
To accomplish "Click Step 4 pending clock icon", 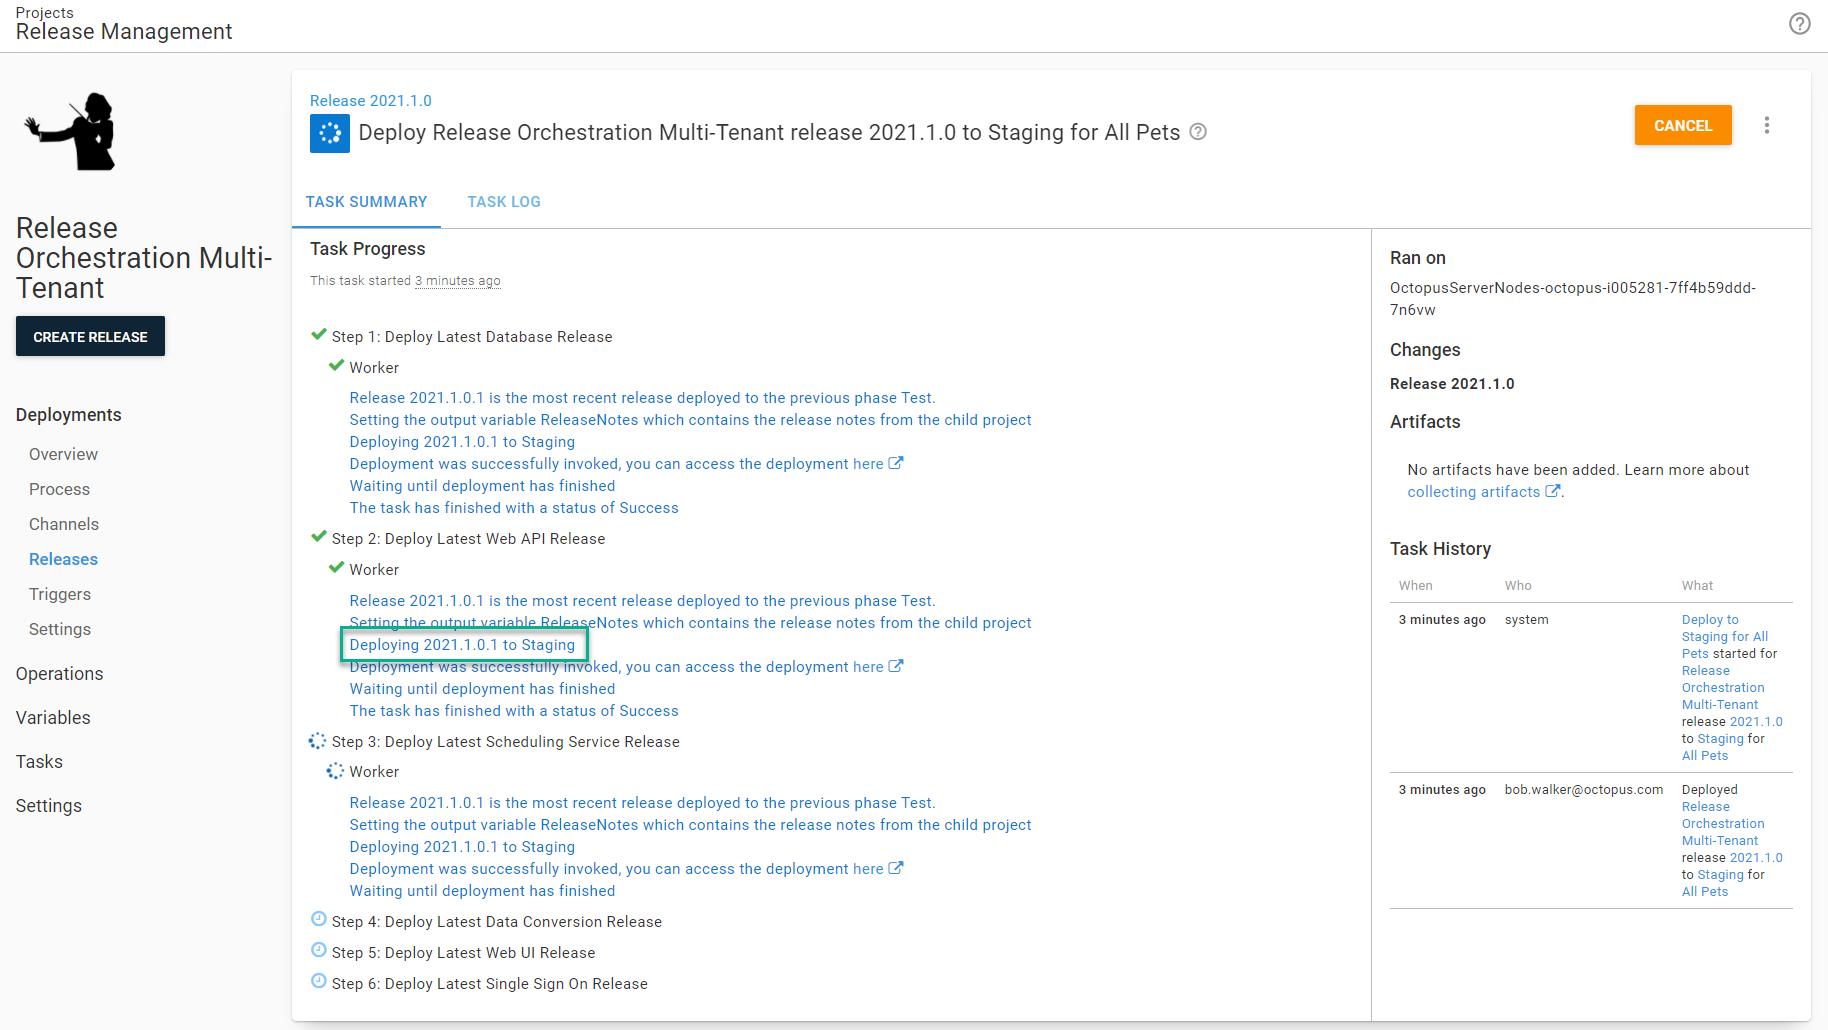I will point(319,920).
